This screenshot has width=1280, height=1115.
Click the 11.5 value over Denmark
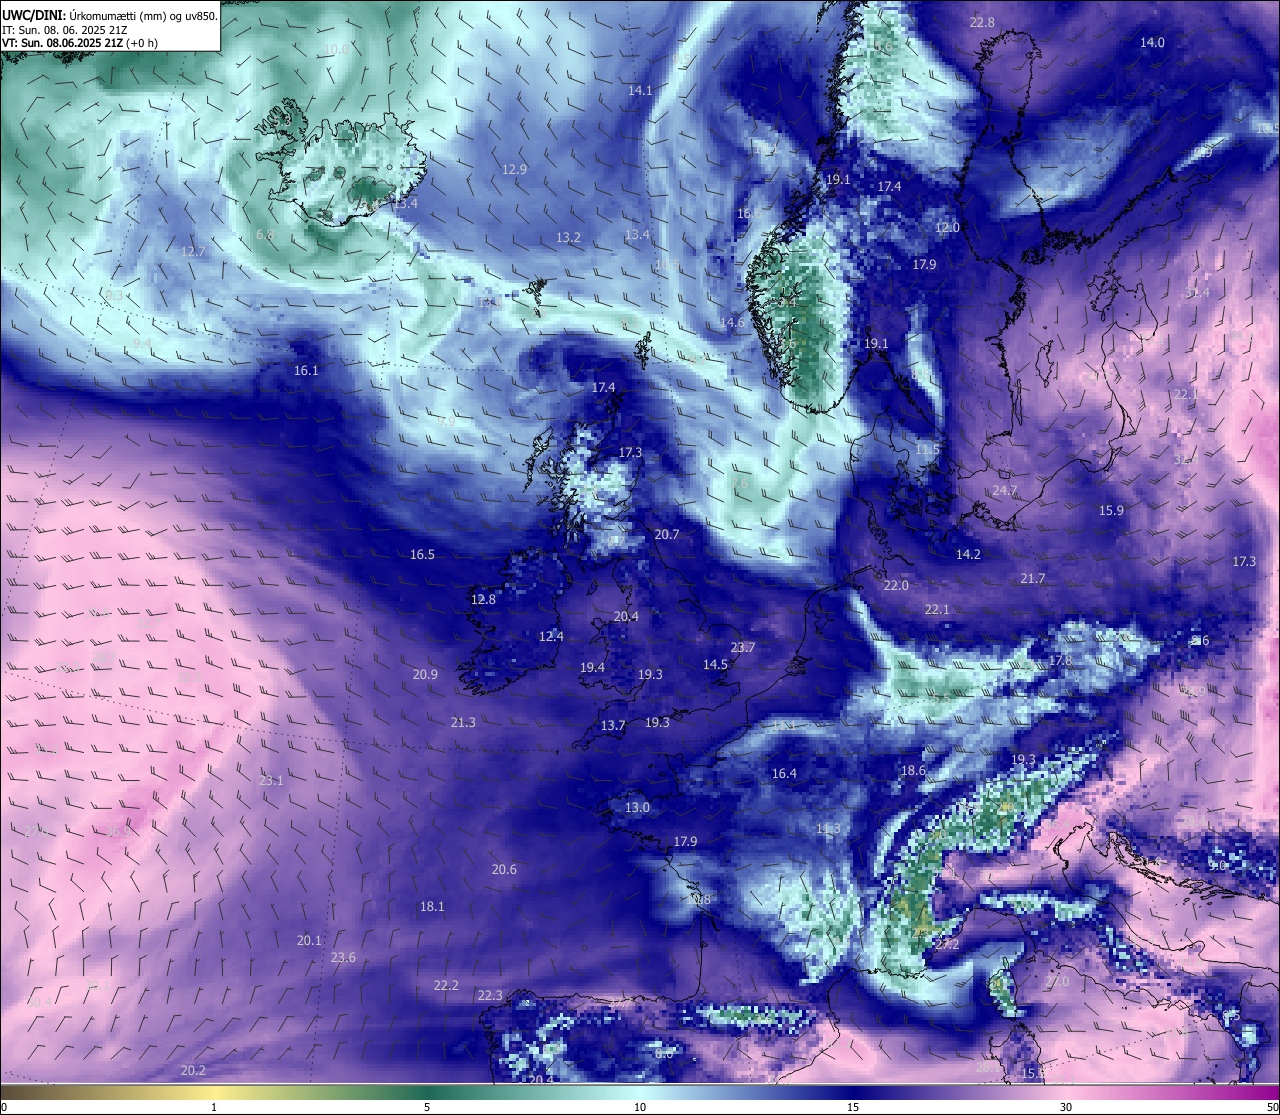click(x=927, y=450)
